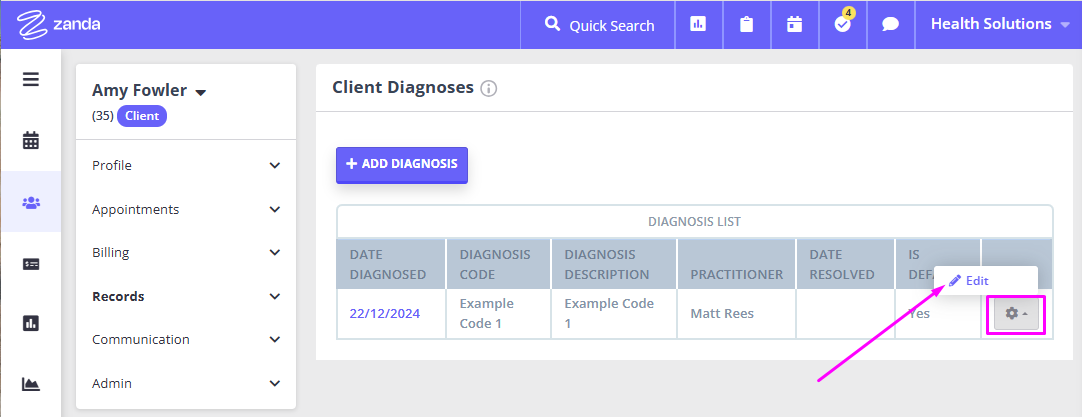The width and height of the screenshot is (1082, 417).
Task: Open the tasks icon with notification badge
Action: click(x=842, y=25)
